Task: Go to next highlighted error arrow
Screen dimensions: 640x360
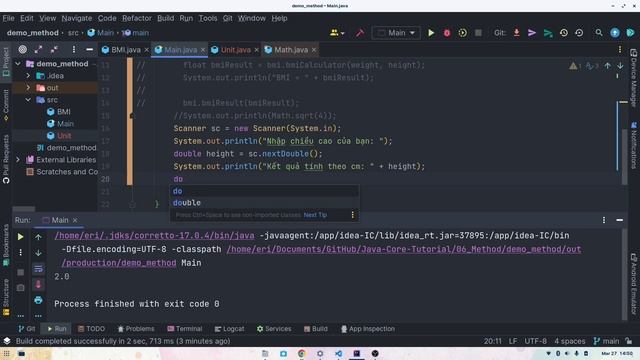Action: (620, 65)
